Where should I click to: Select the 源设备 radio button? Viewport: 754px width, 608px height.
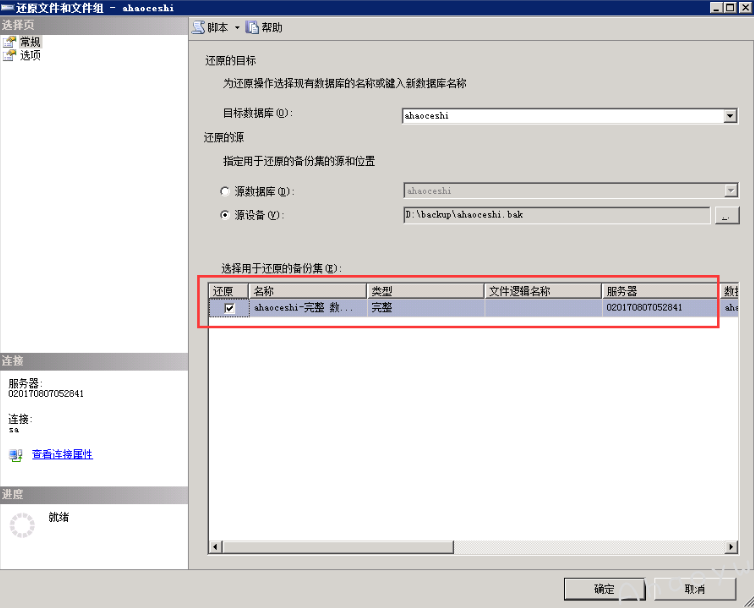tap(224, 215)
